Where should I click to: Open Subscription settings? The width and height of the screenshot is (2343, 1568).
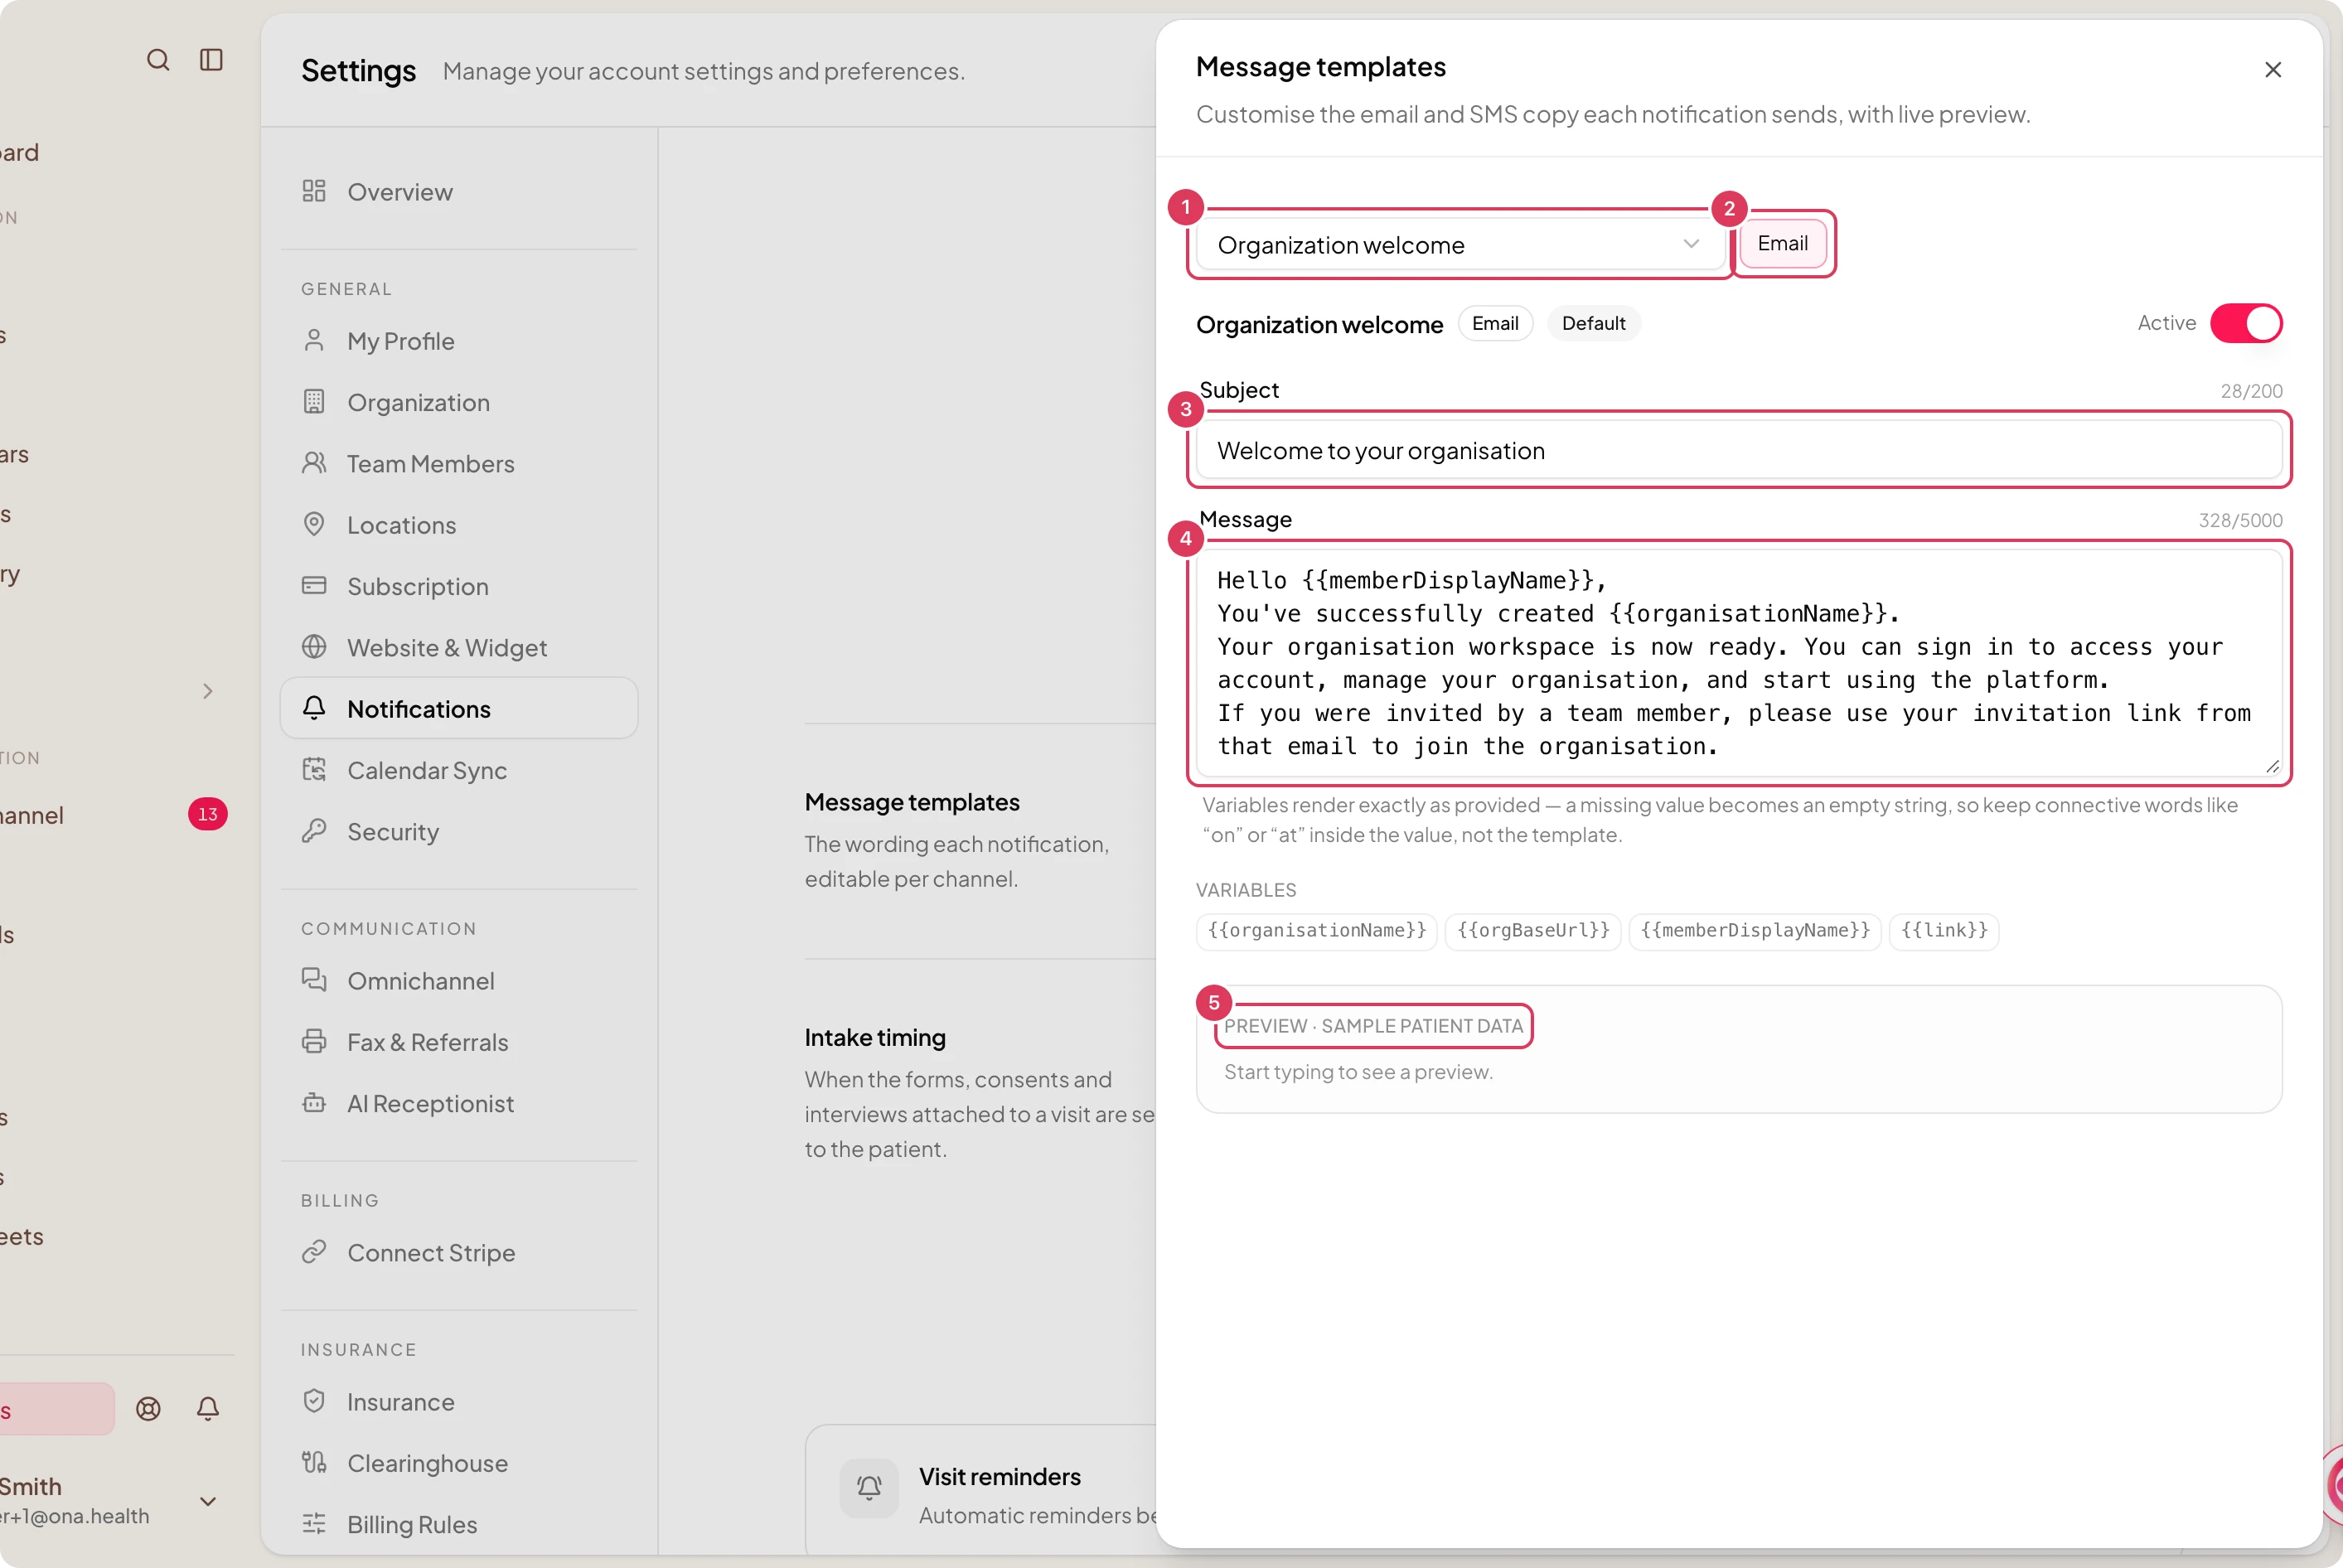(x=459, y=586)
